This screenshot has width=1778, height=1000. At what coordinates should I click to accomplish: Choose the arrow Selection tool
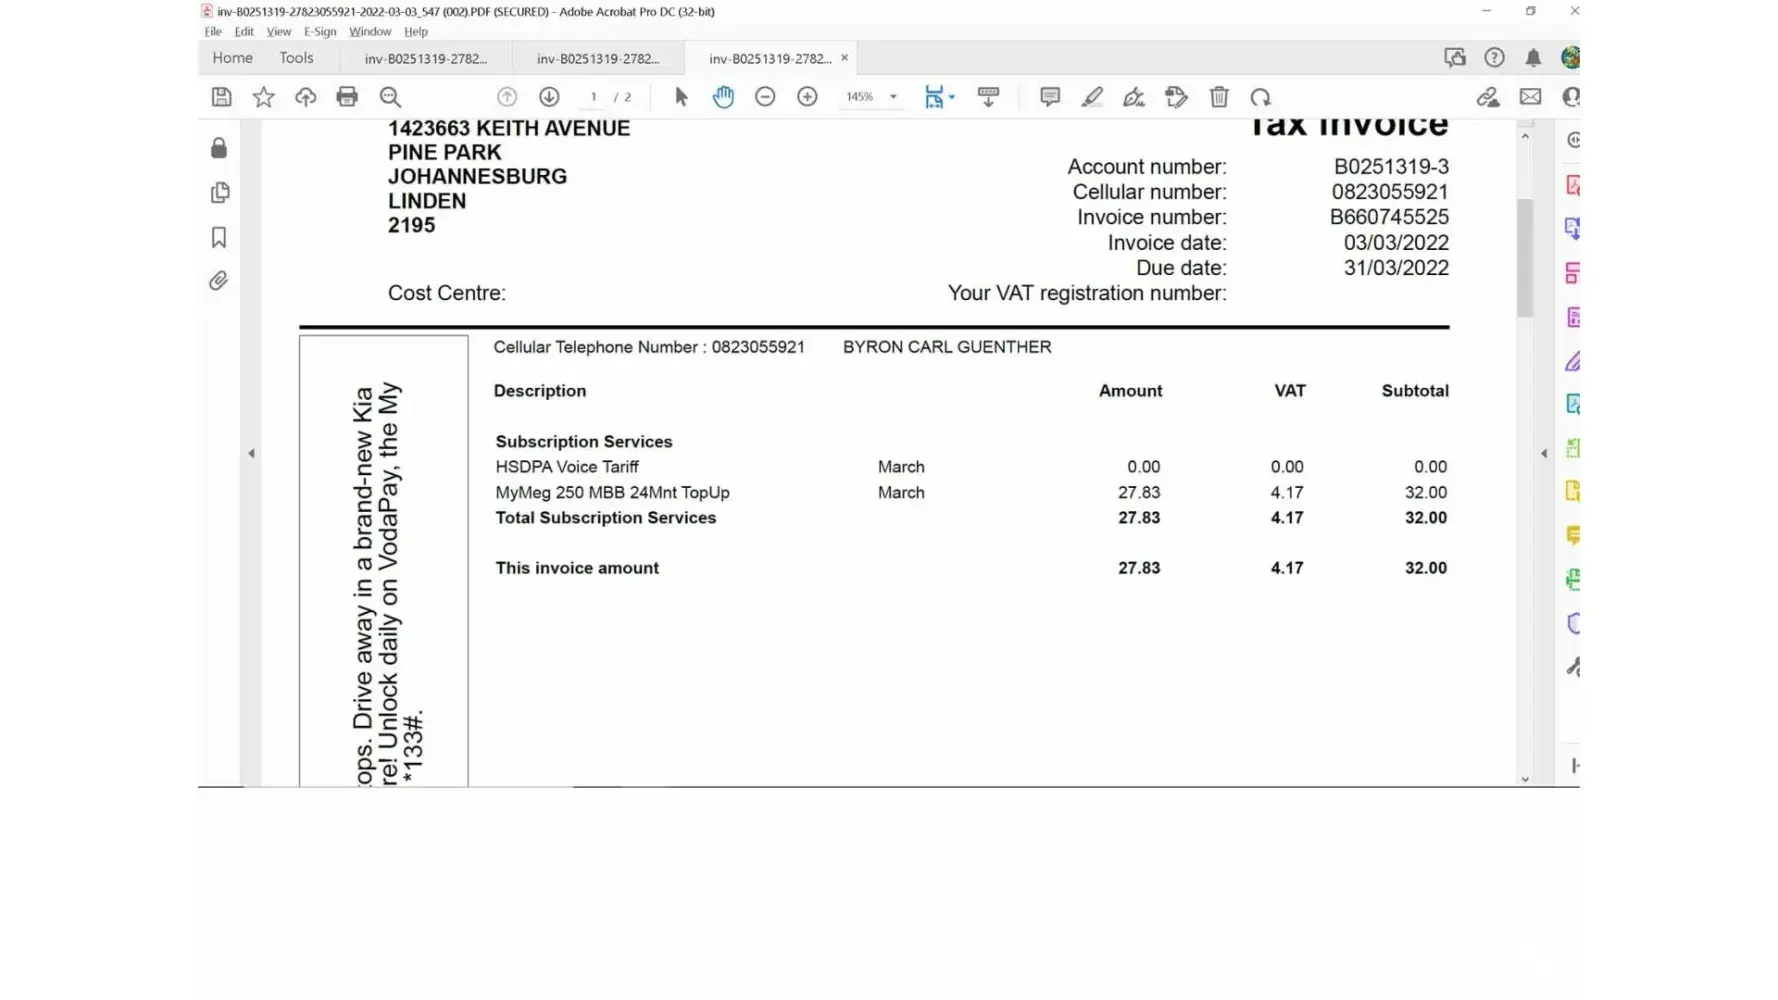pyautogui.click(x=681, y=97)
